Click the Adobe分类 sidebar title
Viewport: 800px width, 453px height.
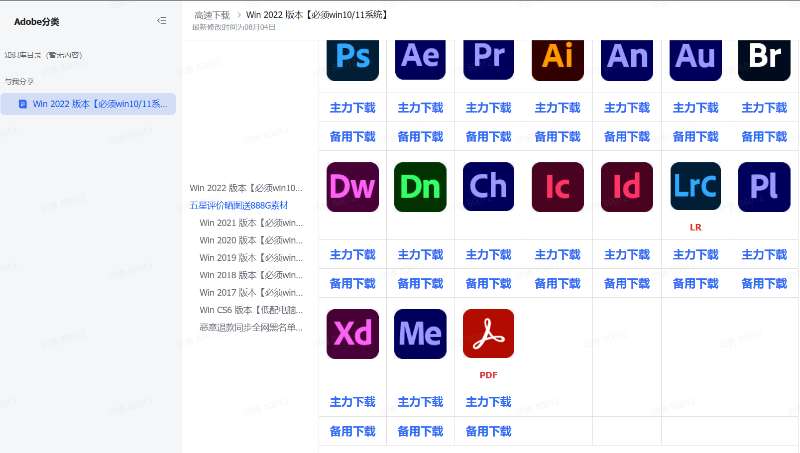pyautogui.click(x=37, y=21)
